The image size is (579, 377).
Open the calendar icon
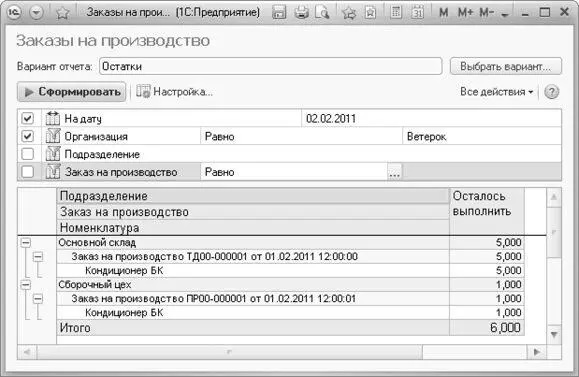tap(417, 13)
